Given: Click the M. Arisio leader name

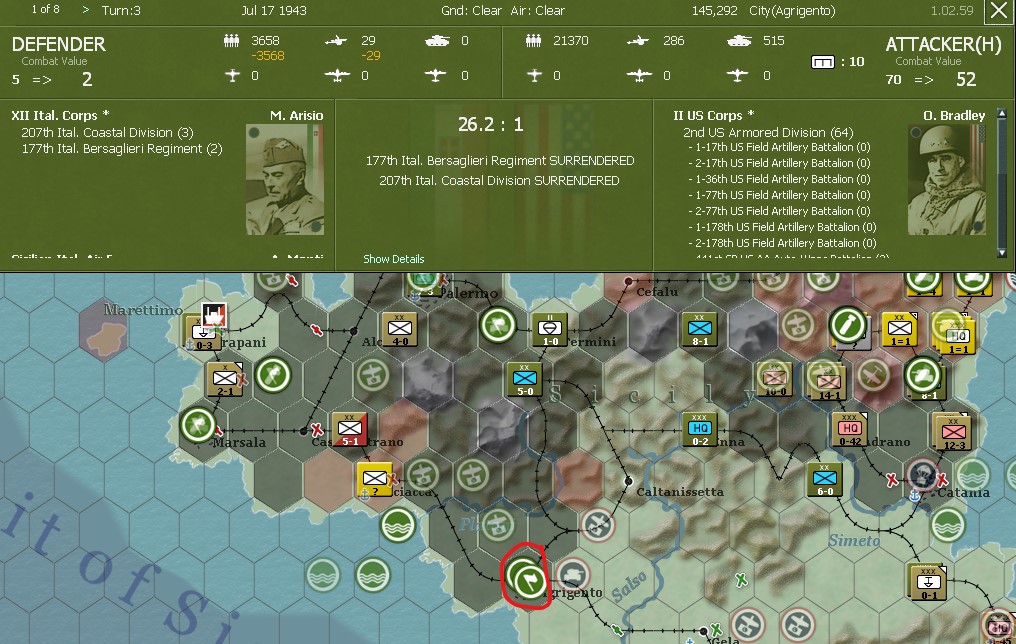Looking at the screenshot, I should [296, 115].
